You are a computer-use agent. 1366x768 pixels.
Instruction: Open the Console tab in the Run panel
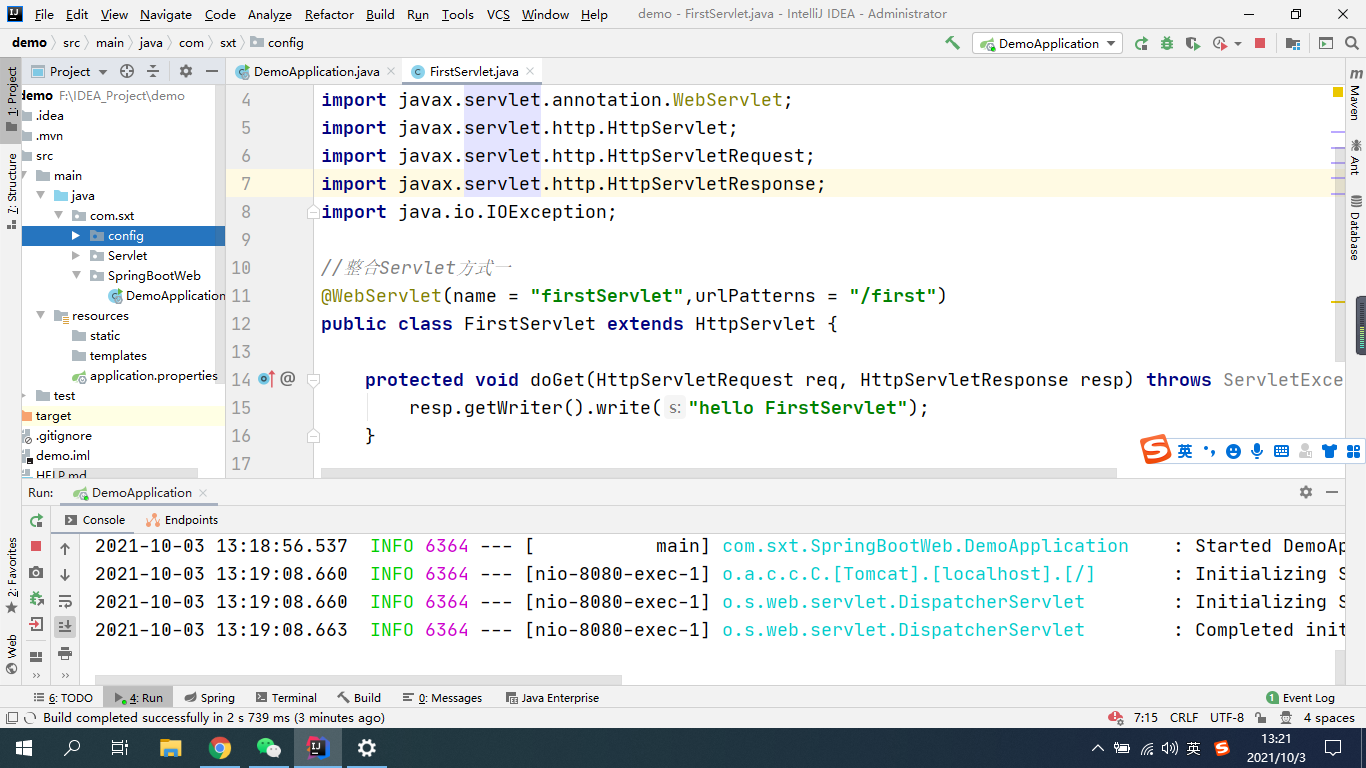coord(95,520)
